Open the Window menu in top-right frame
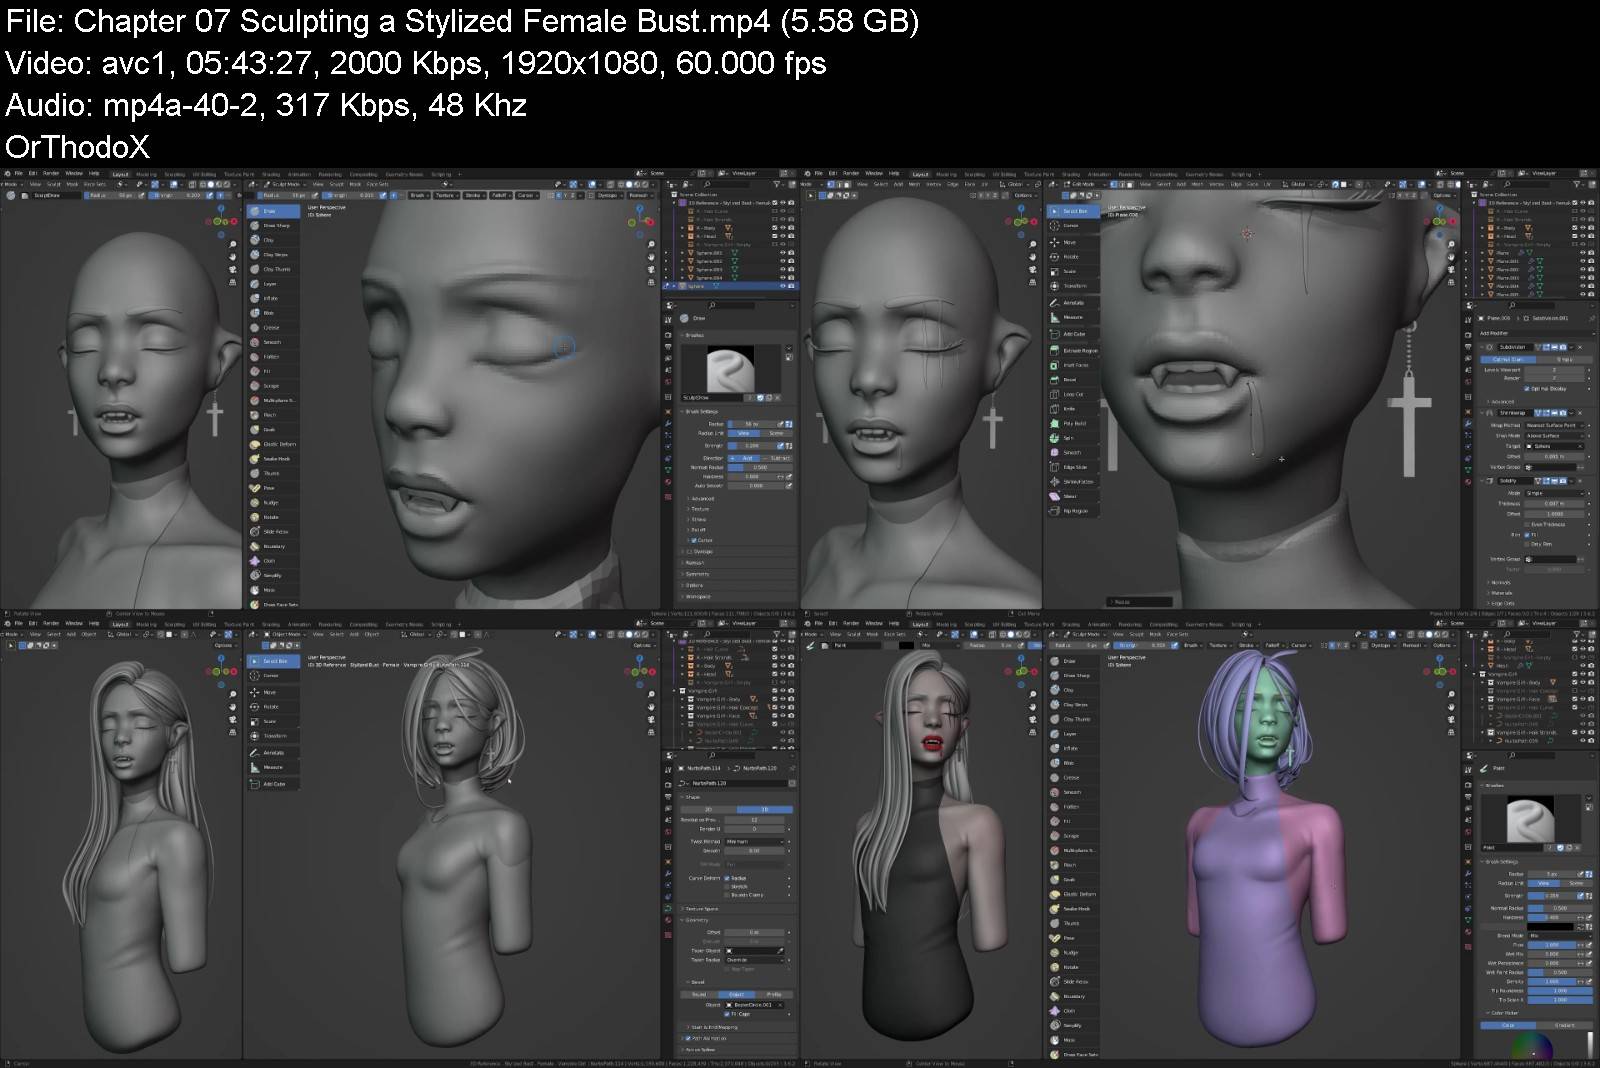 873,174
